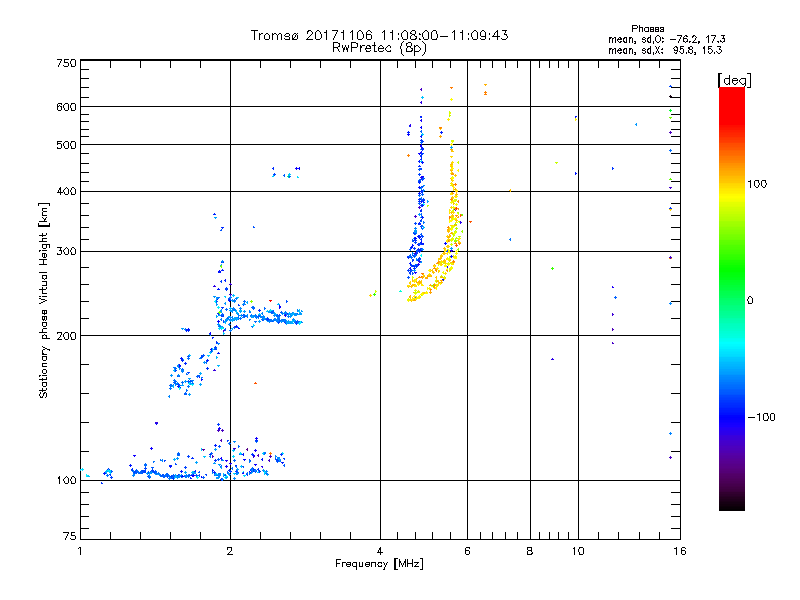The height and width of the screenshot is (600, 800).
Task: Click the '-100' colorbar tick label
Action: (x=761, y=417)
